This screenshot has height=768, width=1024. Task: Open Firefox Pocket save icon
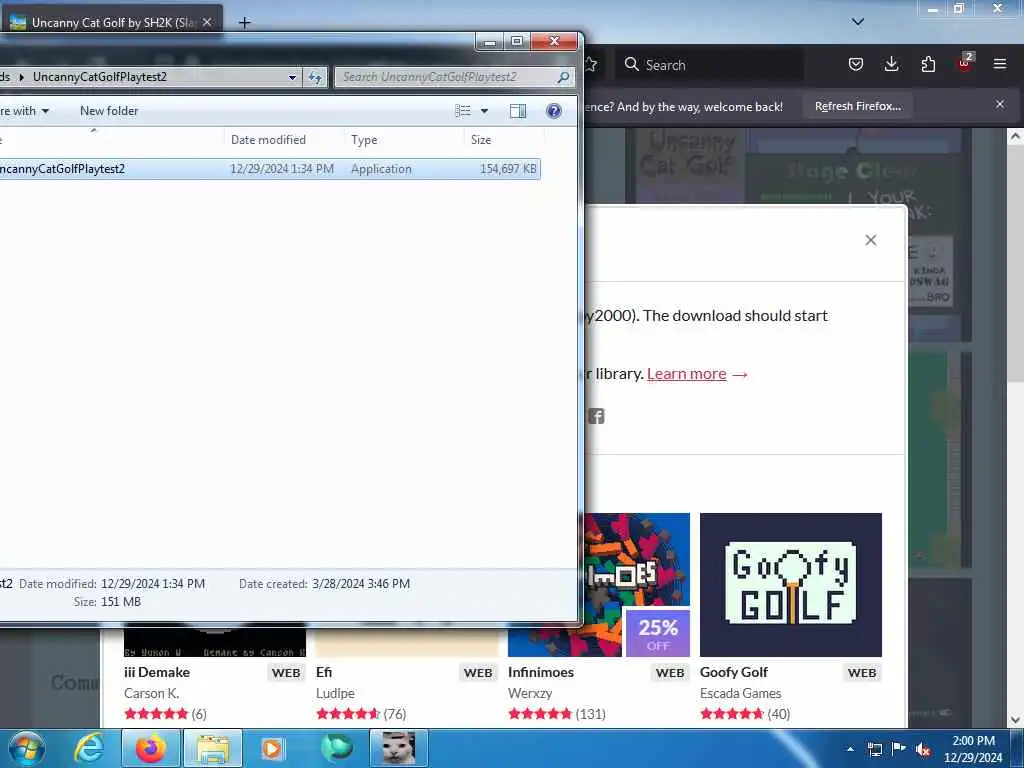[856, 65]
